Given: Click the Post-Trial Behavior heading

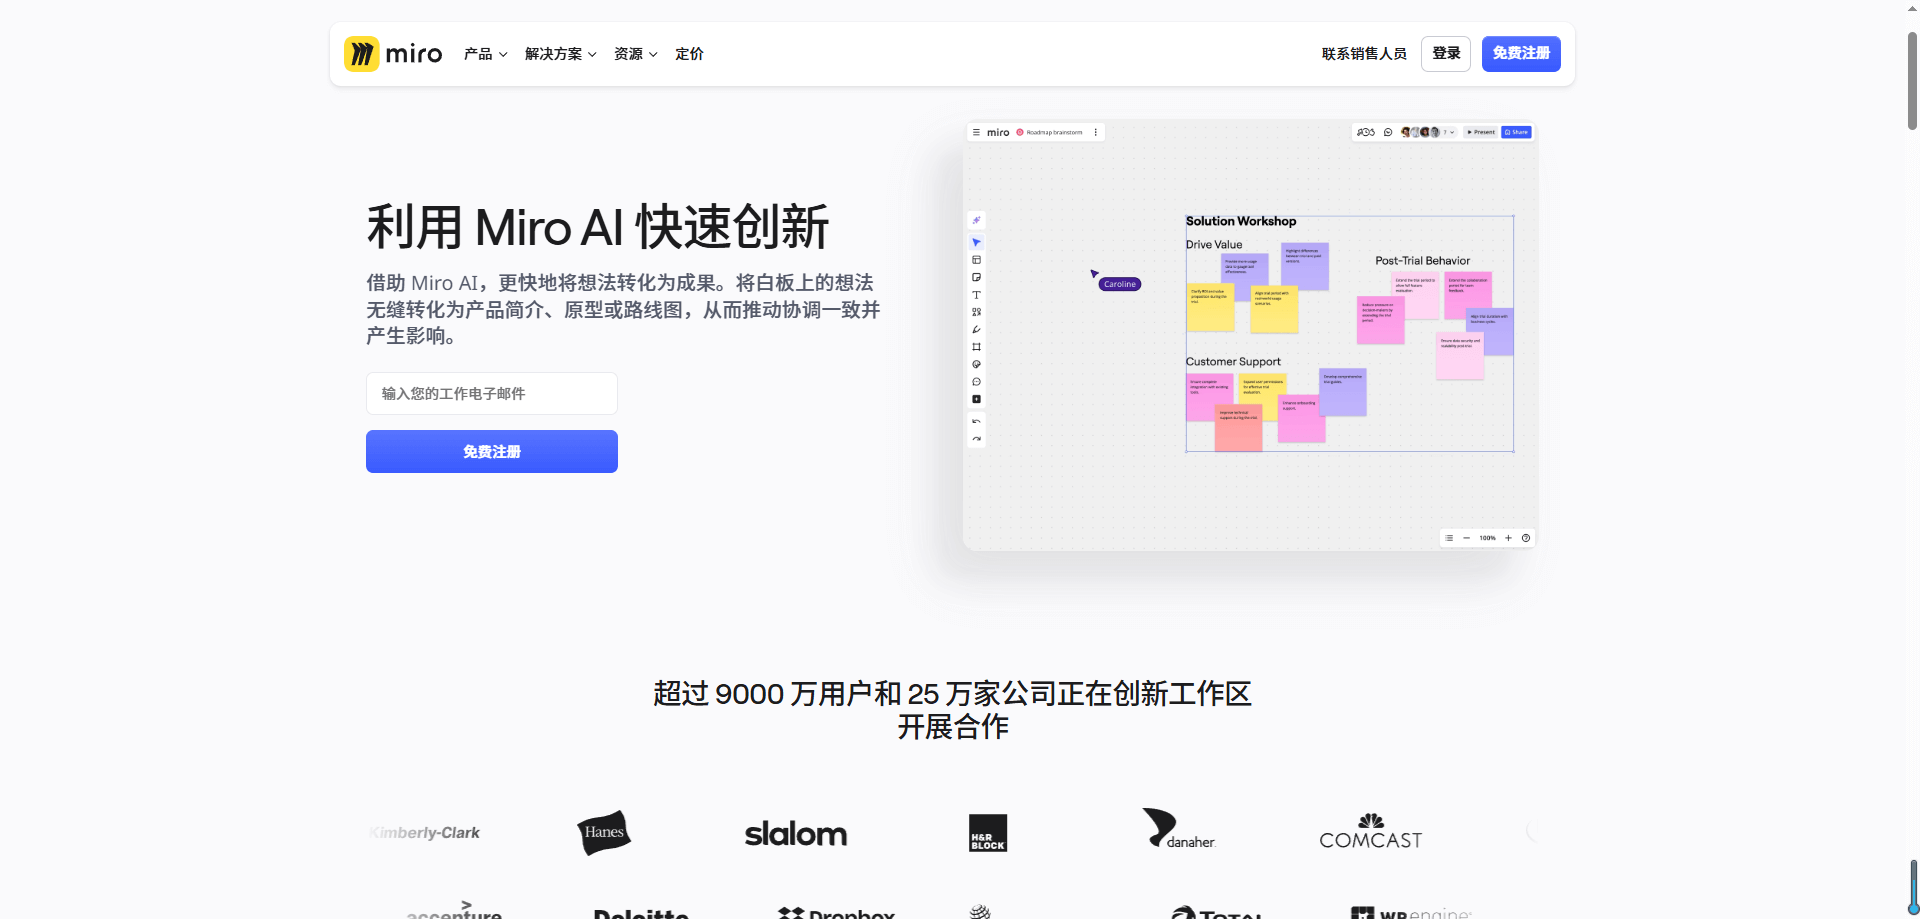Looking at the screenshot, I should click(x=1422, y=260).
